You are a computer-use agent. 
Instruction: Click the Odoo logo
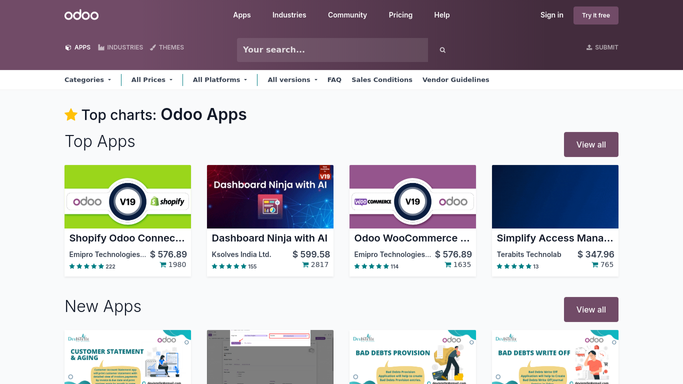pos(81,15)
